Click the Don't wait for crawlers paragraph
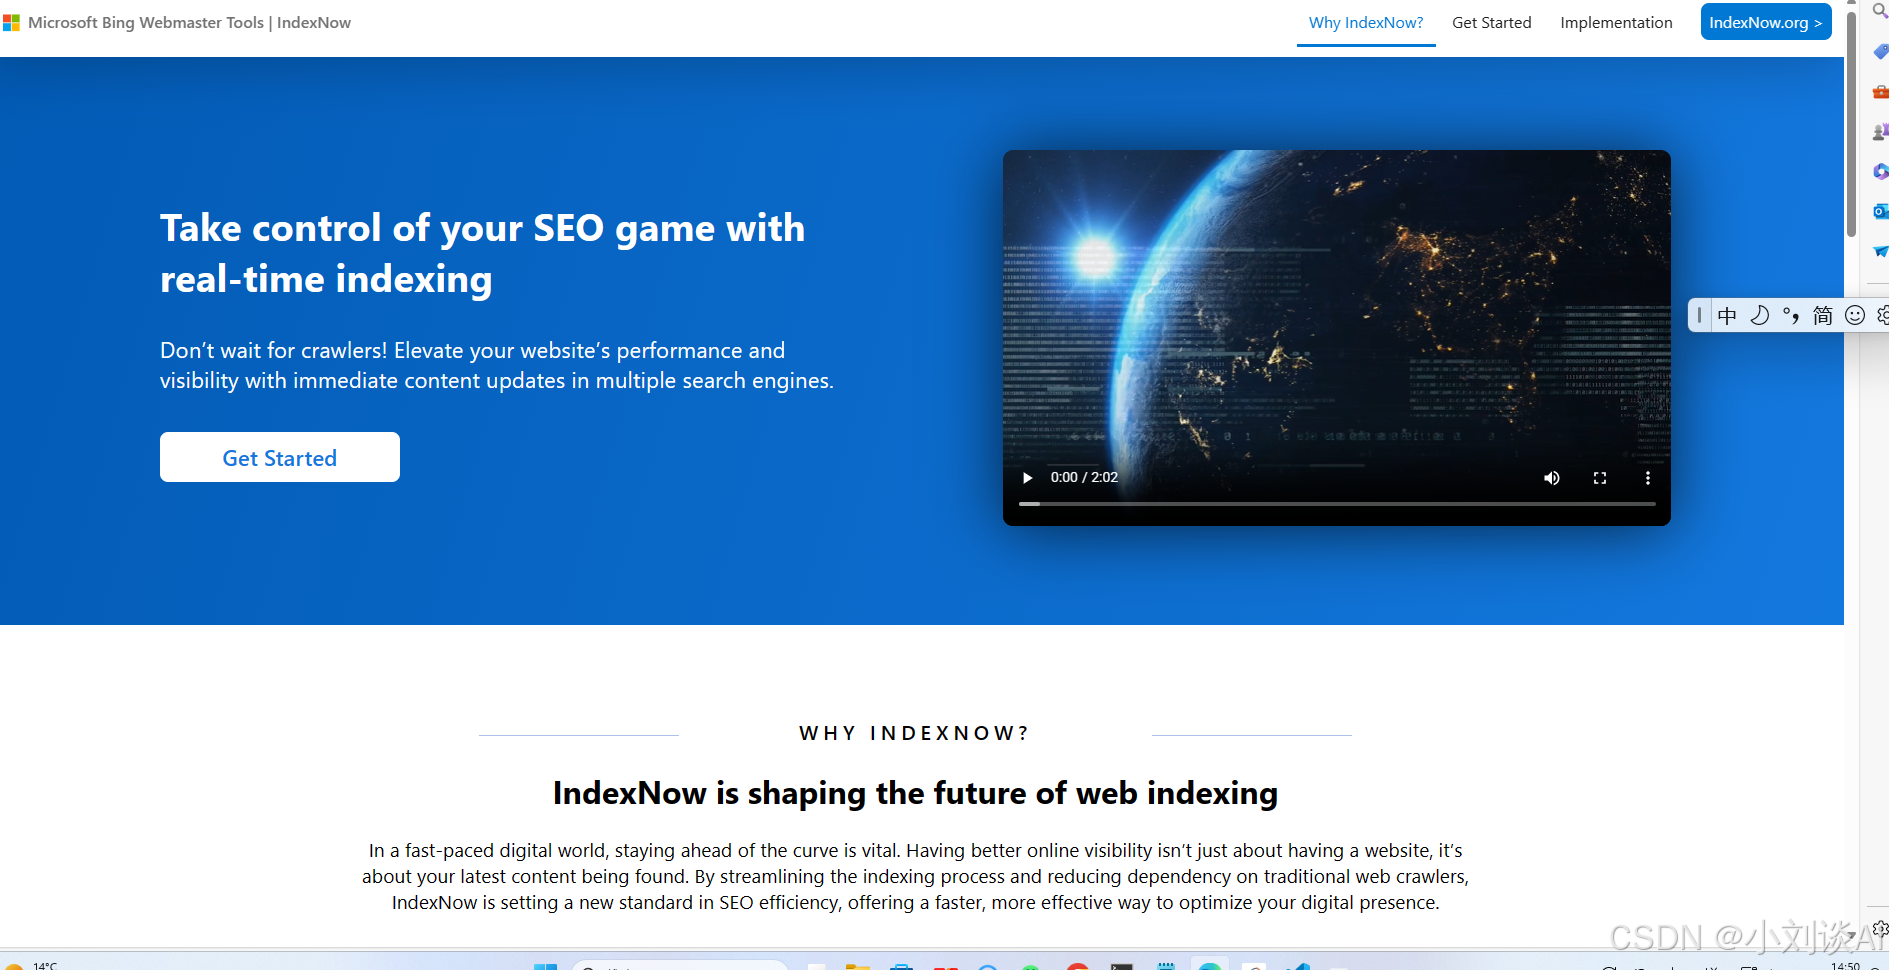The height and width of the screenshot is (970, 1889). coord(496,365)
